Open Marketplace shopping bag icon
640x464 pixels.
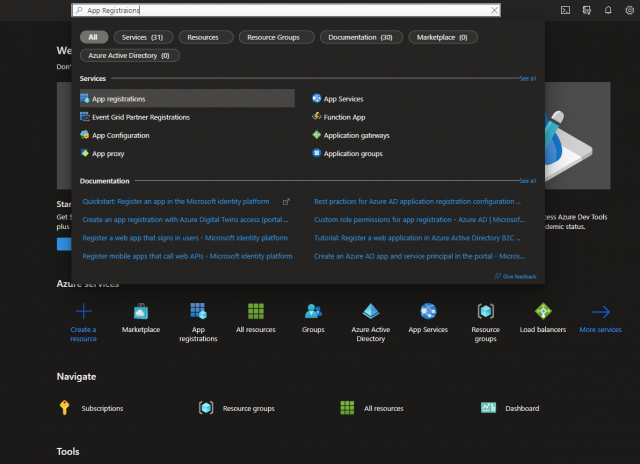point(141,311)
